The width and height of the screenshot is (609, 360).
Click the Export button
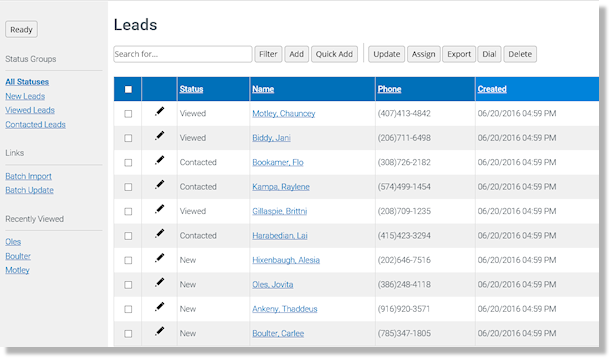(x=459, y=54)
